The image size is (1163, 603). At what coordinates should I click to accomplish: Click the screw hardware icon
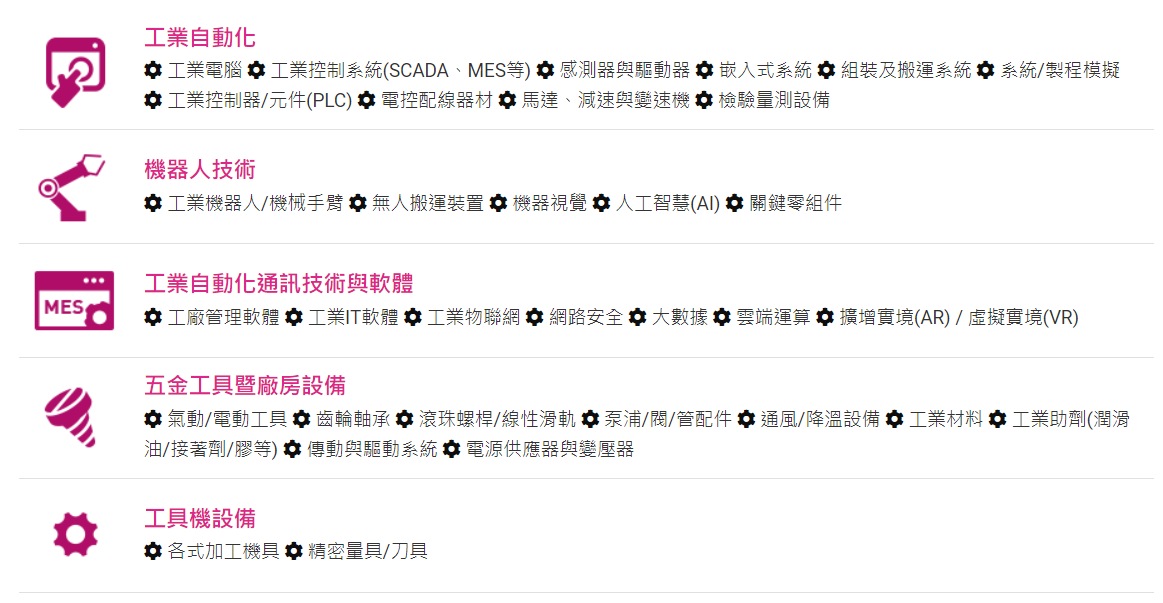click(x=71, y=417)
